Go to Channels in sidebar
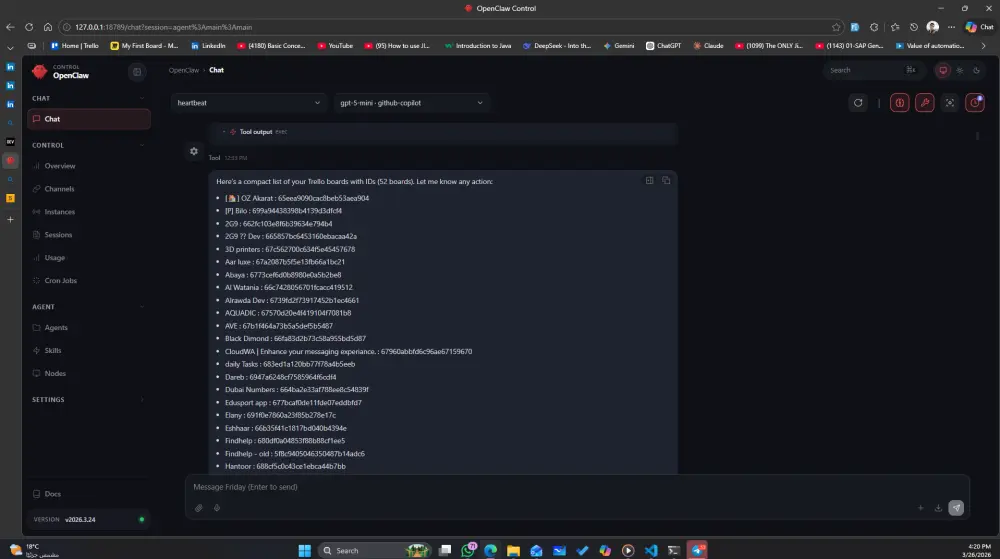 (59, 189)
